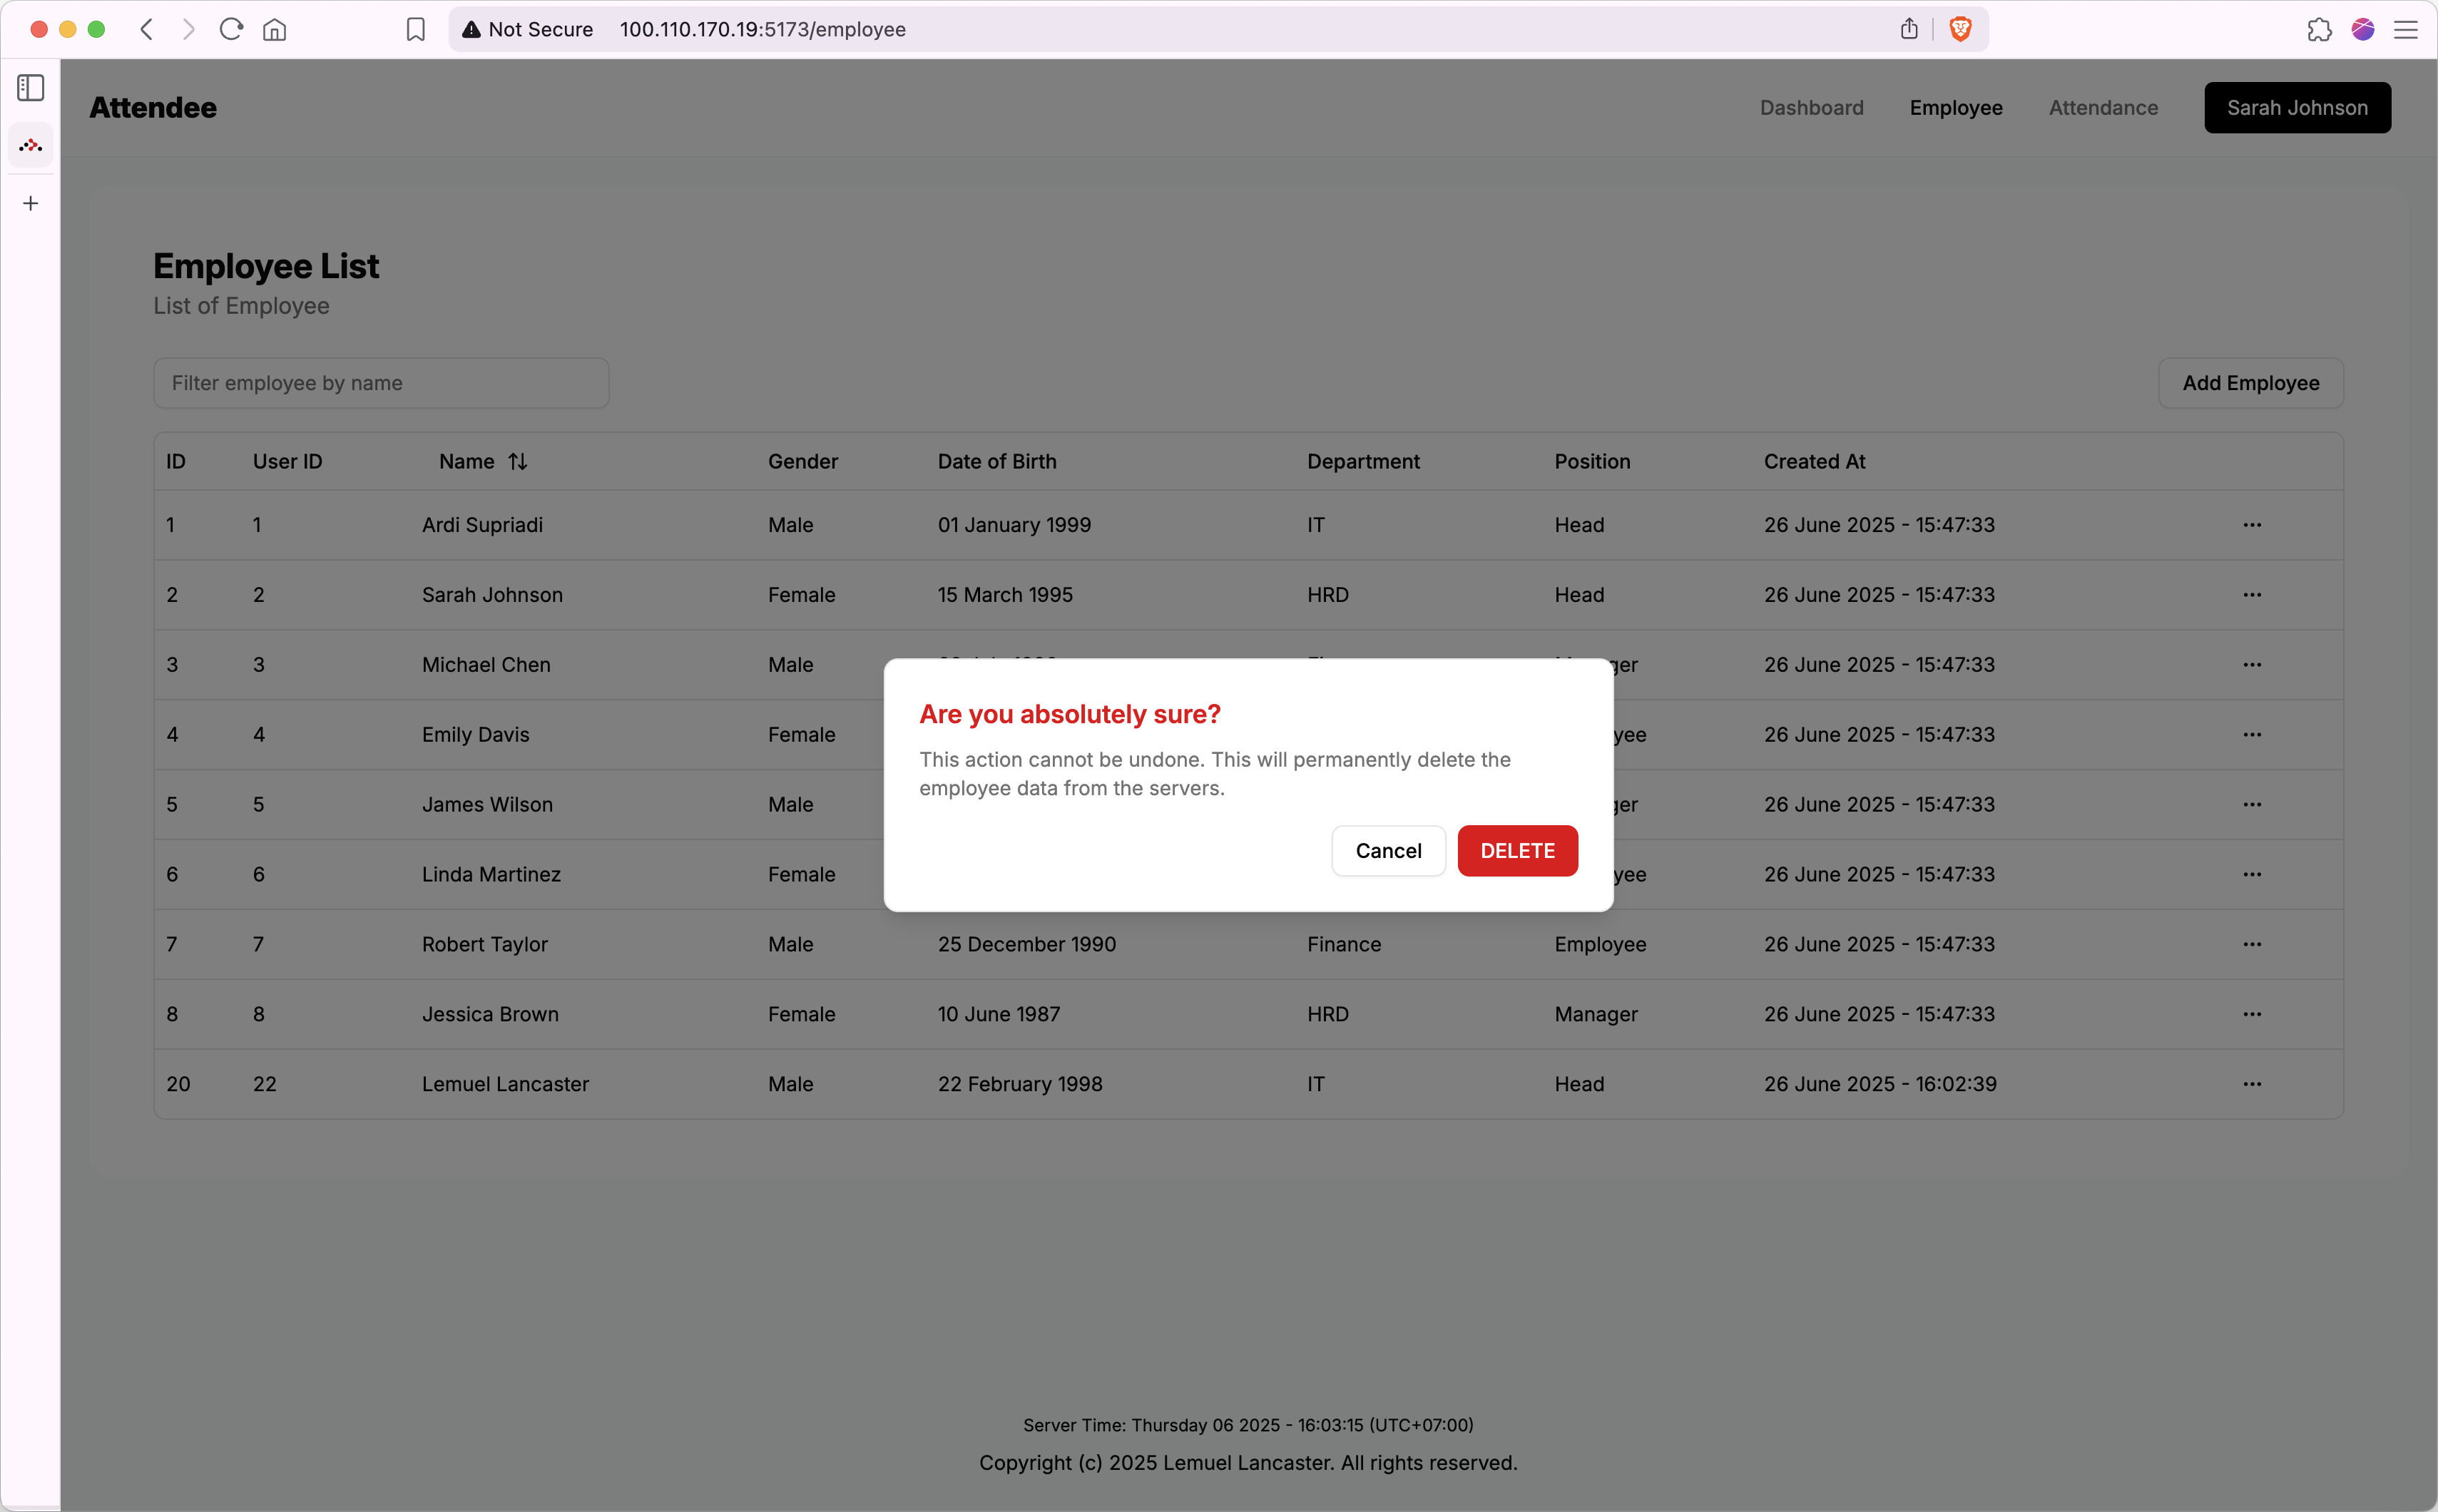Go back using the browser back arrow
This screenshot has width=2438, height=1512.
pyautogui.click(x=146, y=29)
